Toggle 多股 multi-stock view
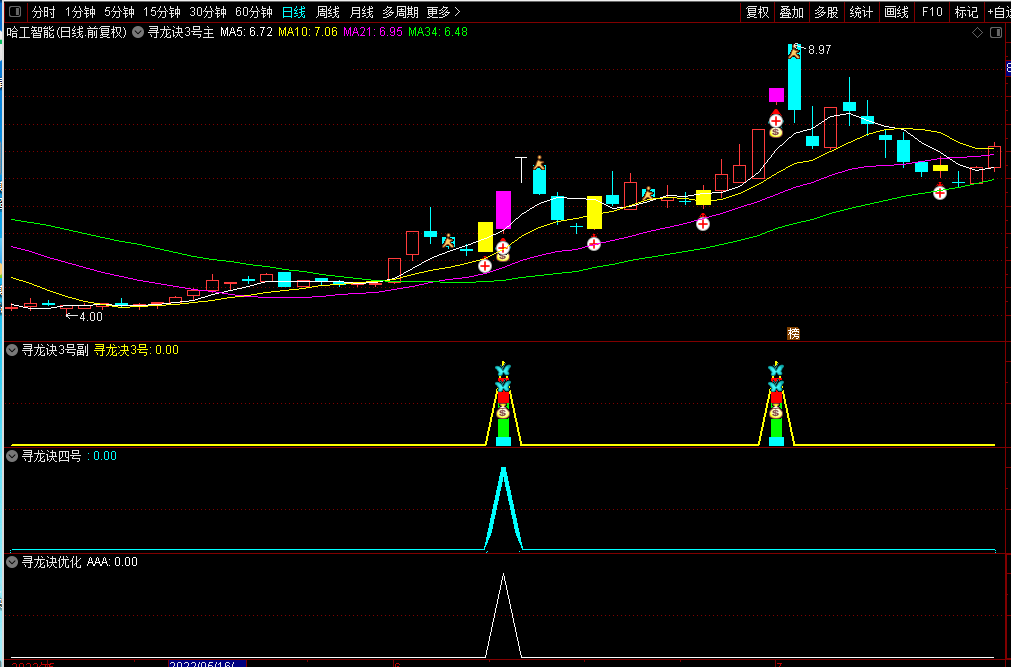Screen dimensions: 1011x667 (x=825, y=12)
